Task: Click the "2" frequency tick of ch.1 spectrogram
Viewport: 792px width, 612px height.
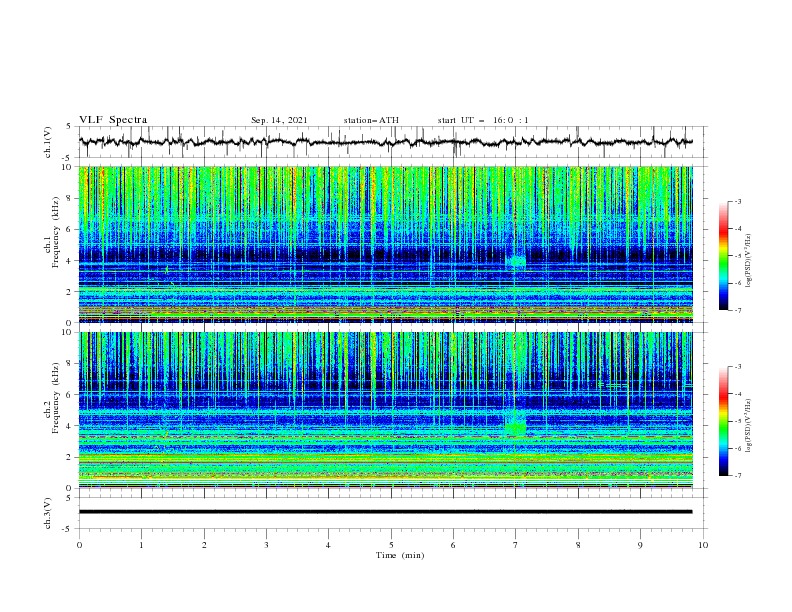Action: (69, 292)
